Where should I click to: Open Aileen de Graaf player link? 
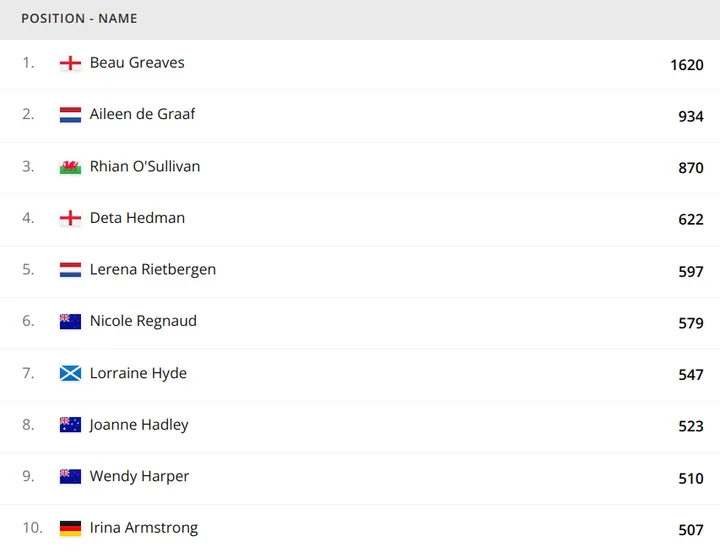142,114
